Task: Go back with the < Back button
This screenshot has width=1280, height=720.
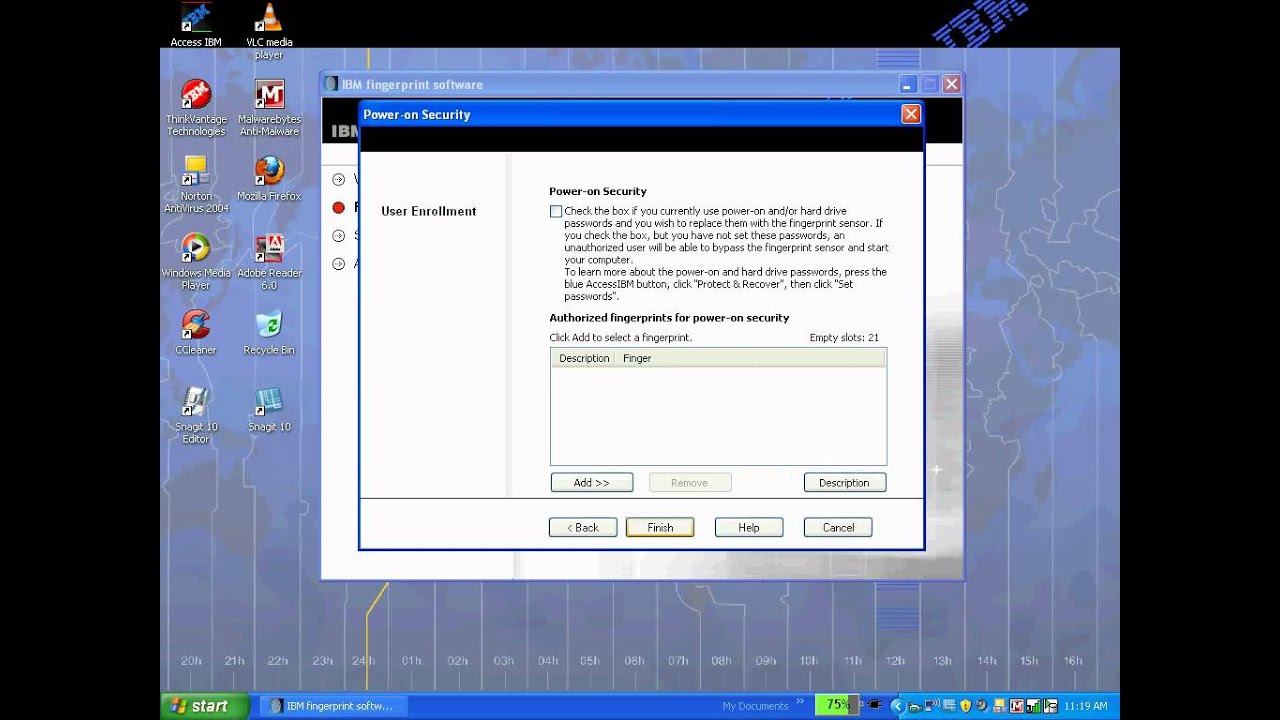Action: tap(583, 527)
